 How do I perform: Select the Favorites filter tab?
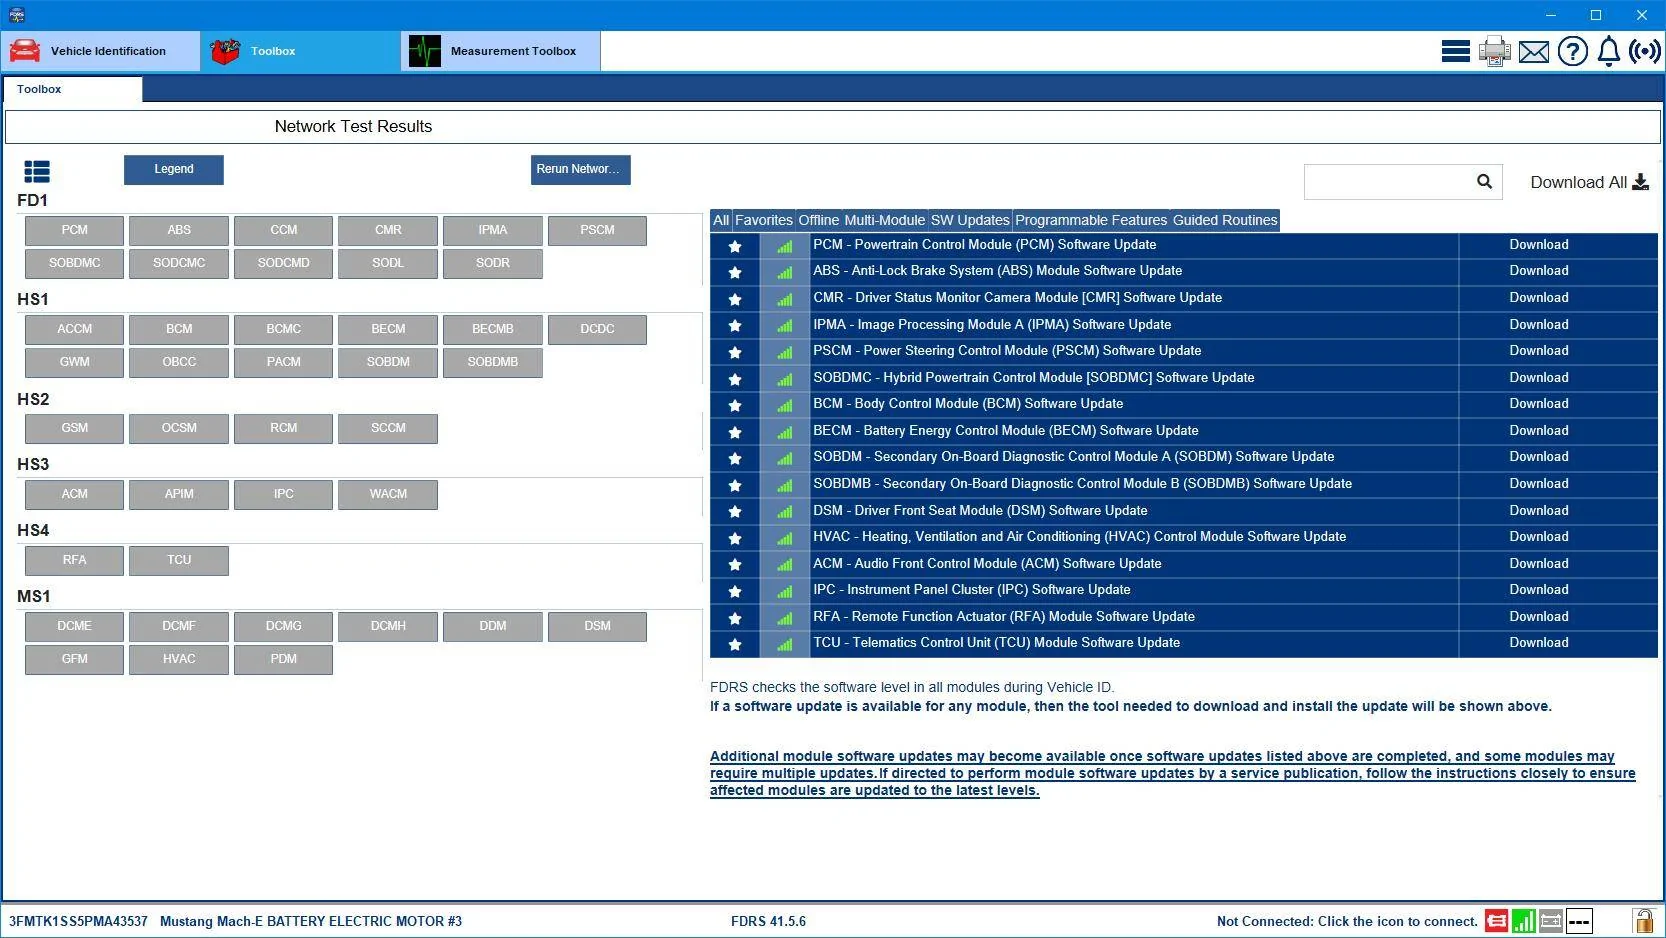(764, 220)
